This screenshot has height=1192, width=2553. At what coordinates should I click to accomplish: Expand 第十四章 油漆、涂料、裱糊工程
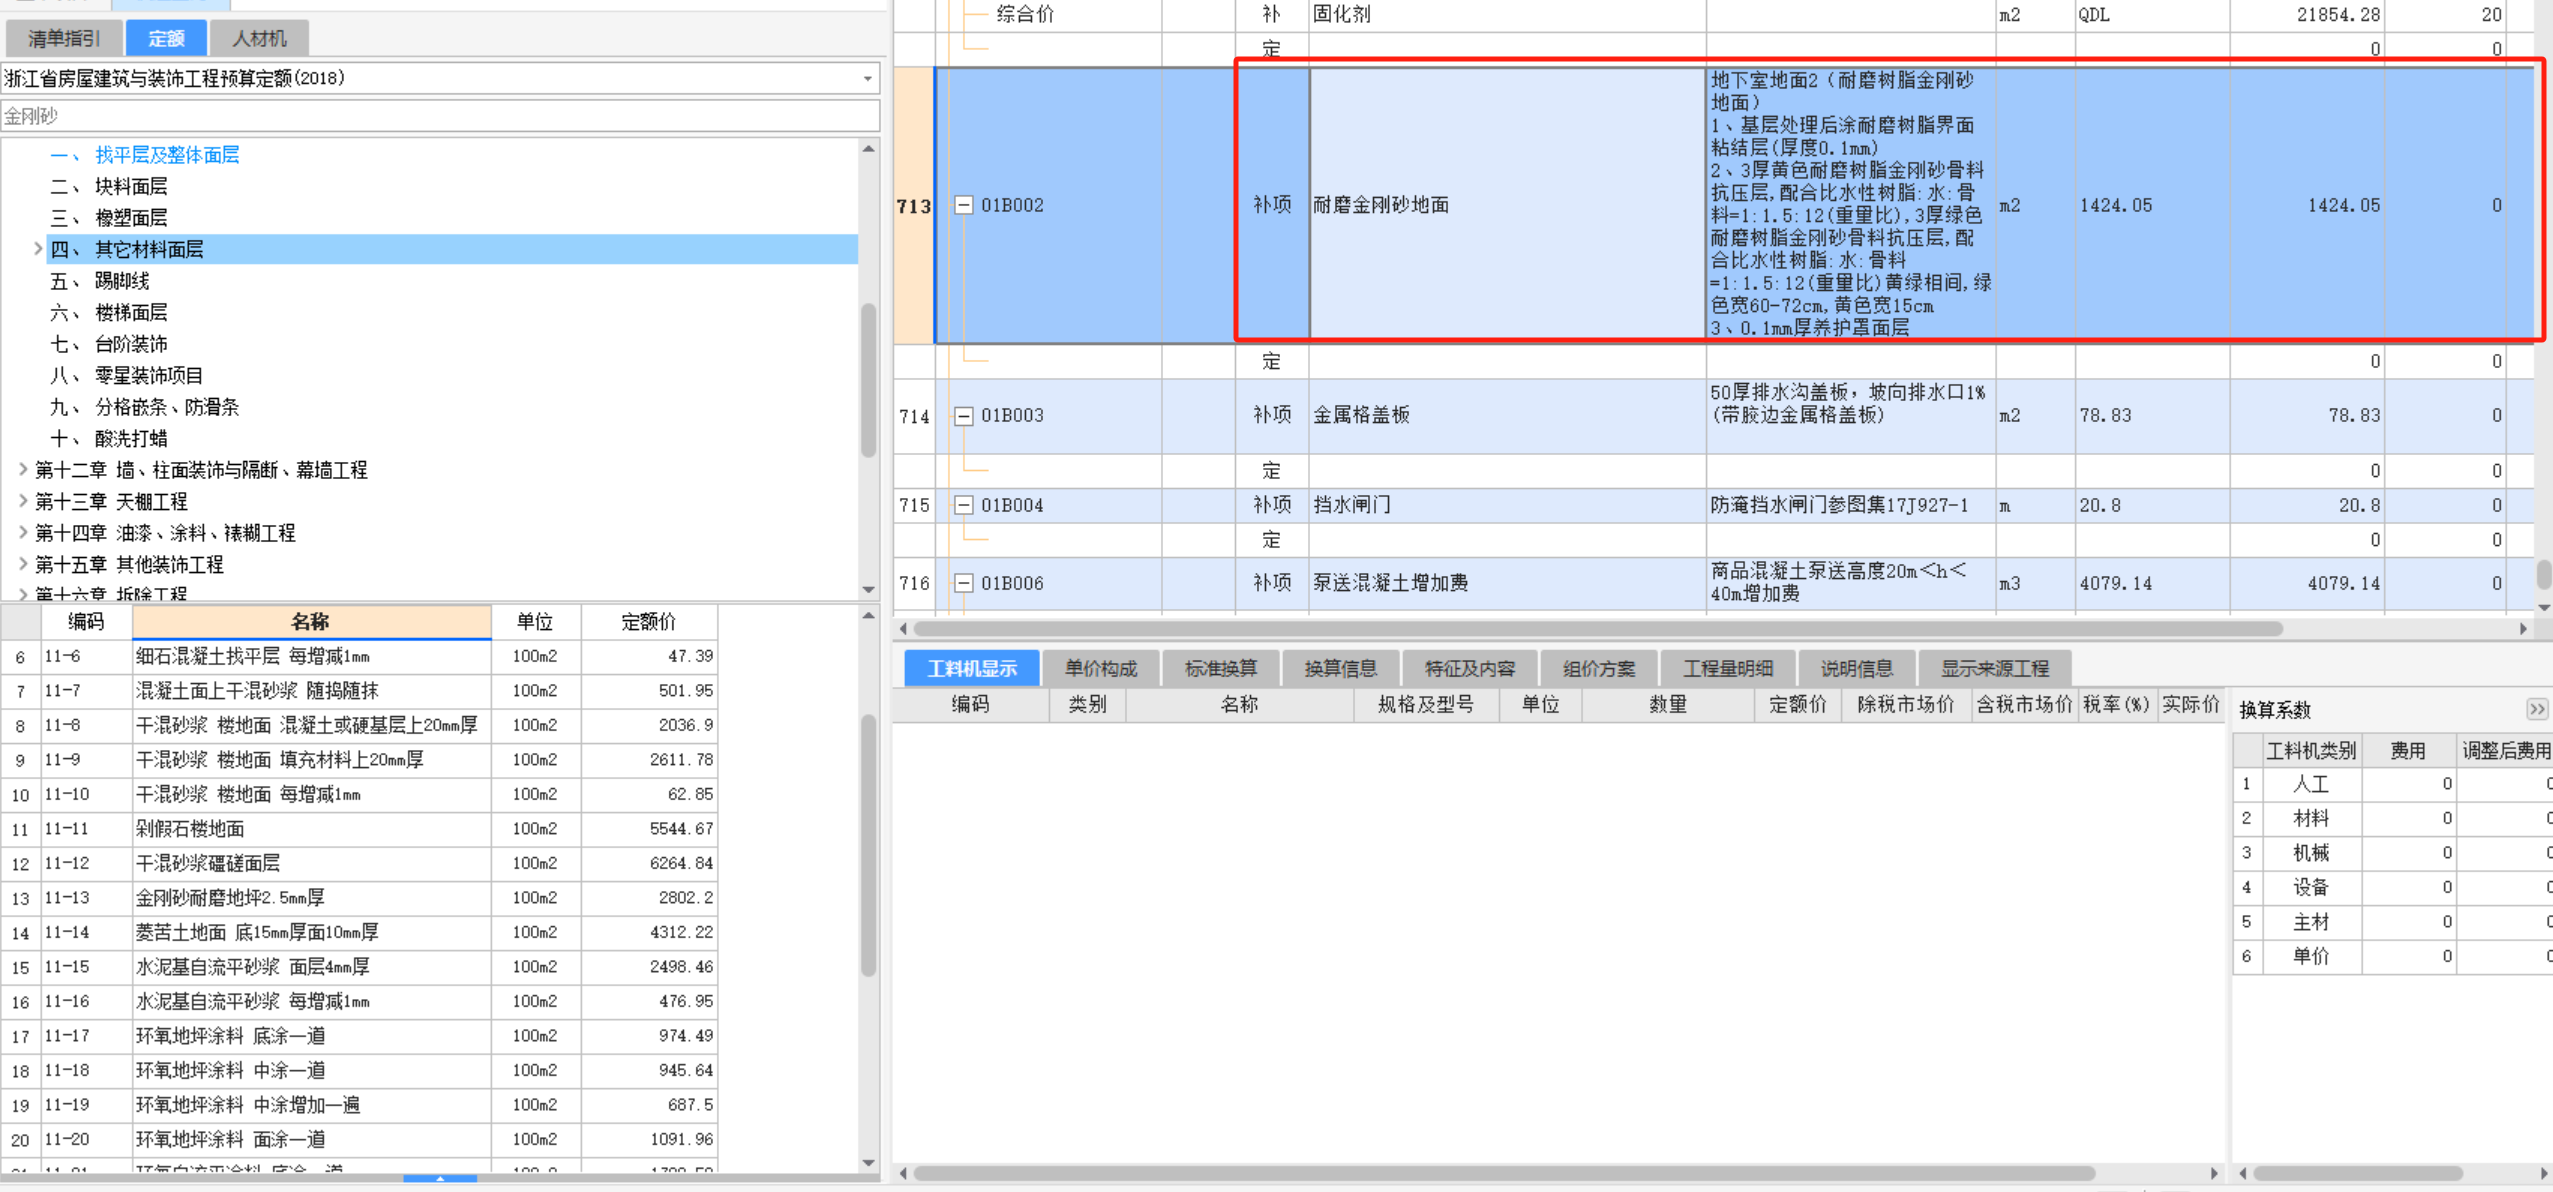[x=23, y=532]
